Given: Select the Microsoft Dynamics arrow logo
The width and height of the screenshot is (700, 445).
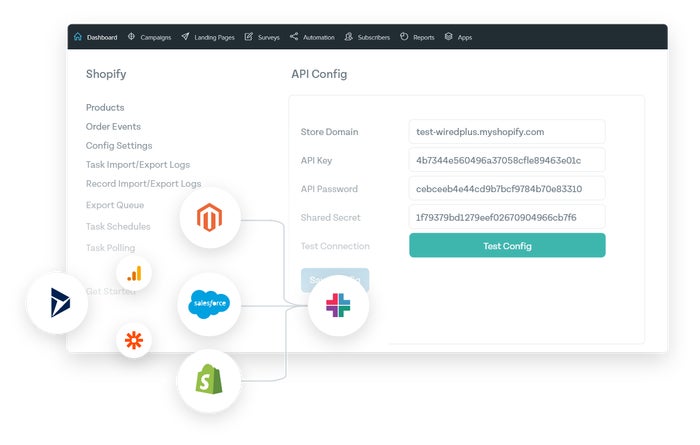Looking at the screenshot, I should coord(60,303).
